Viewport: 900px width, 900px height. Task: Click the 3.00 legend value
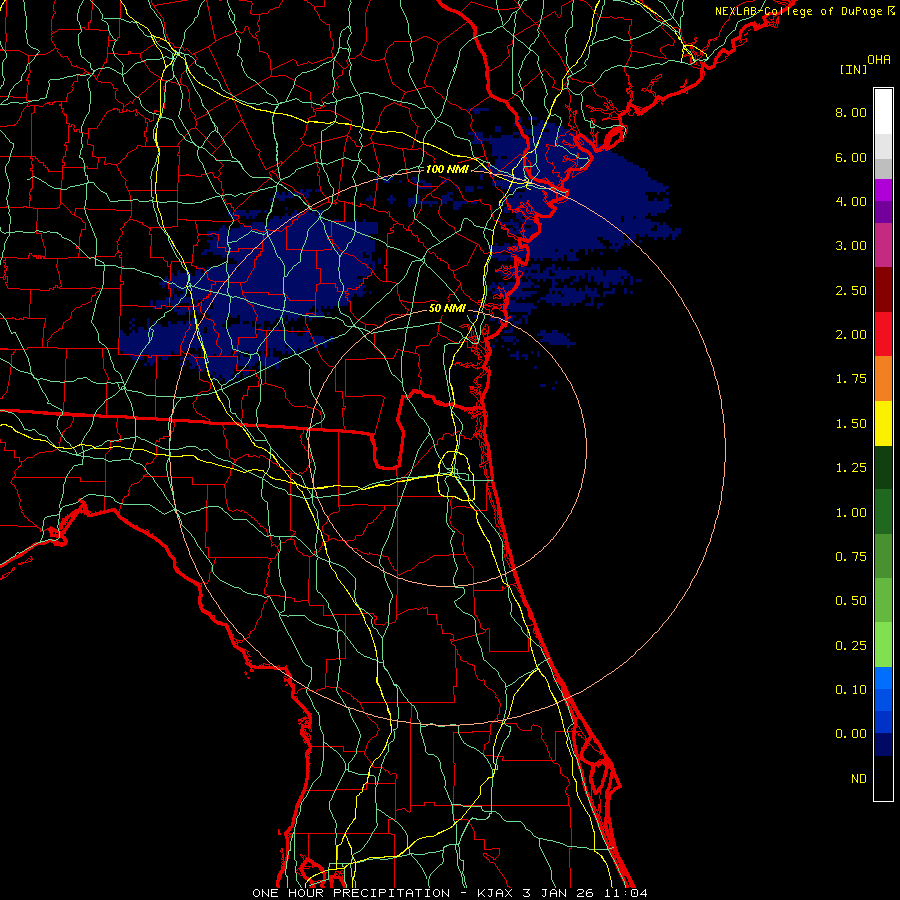click(x=851, y=246)
